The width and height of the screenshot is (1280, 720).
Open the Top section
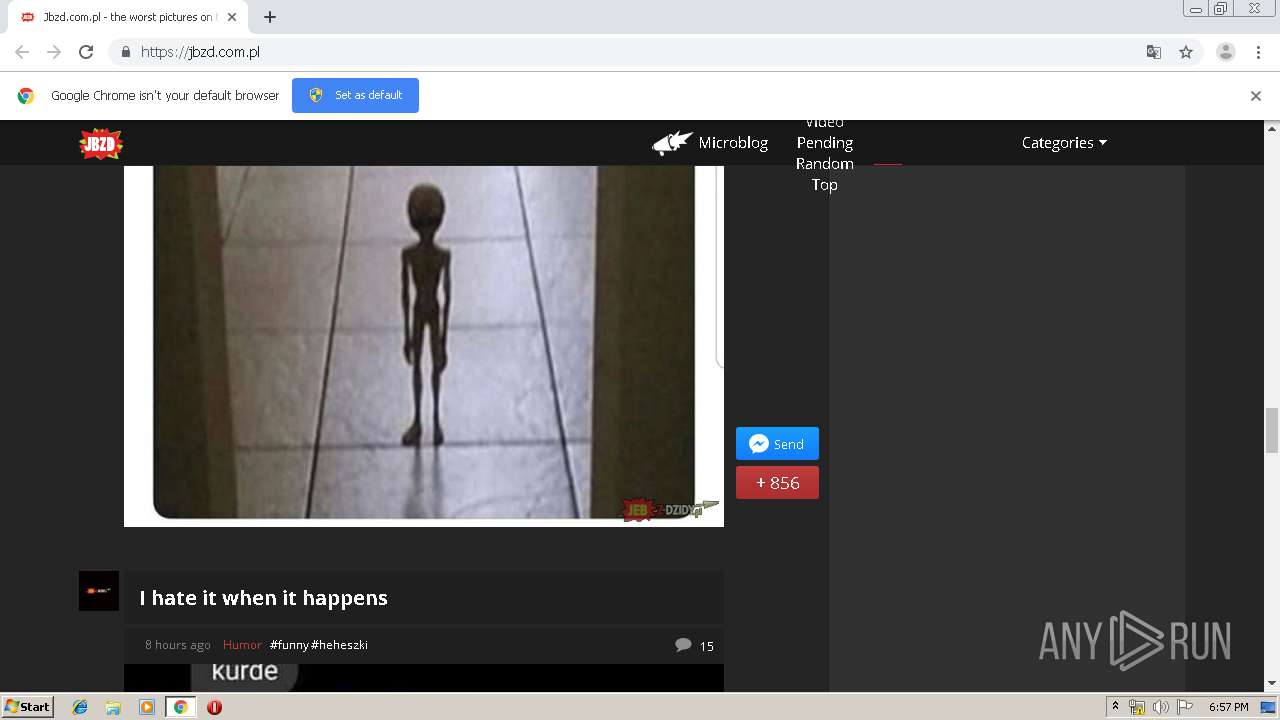[x=825, y=185]
